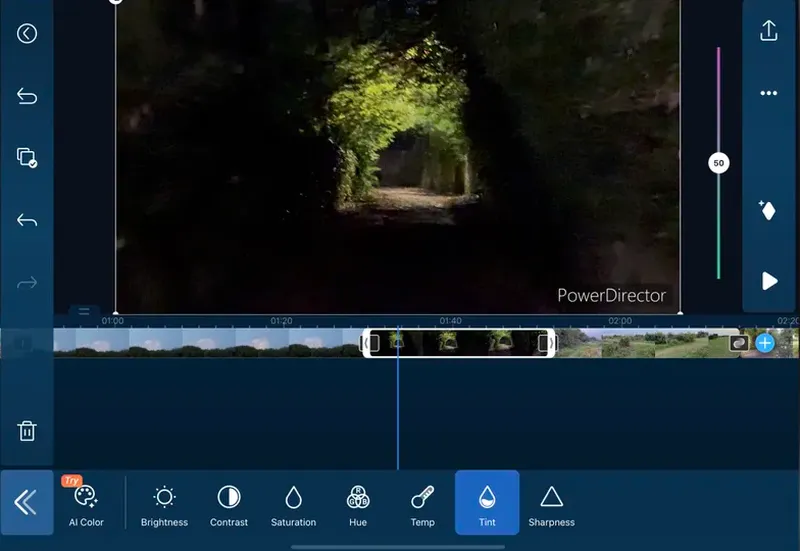Click the greyed redo arrow icon
Viewport: 800px width, 551px height.
pyautogui.click(x=27, y=282)
